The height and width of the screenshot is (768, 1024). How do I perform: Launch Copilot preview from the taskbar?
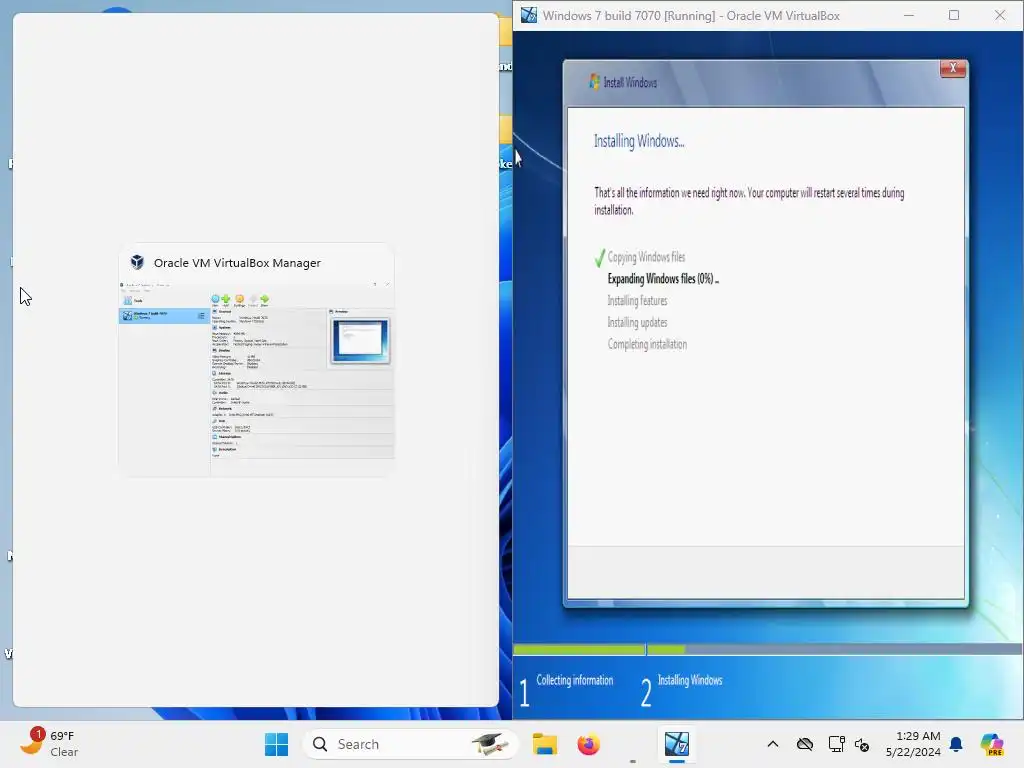click(x=992, y=744)
